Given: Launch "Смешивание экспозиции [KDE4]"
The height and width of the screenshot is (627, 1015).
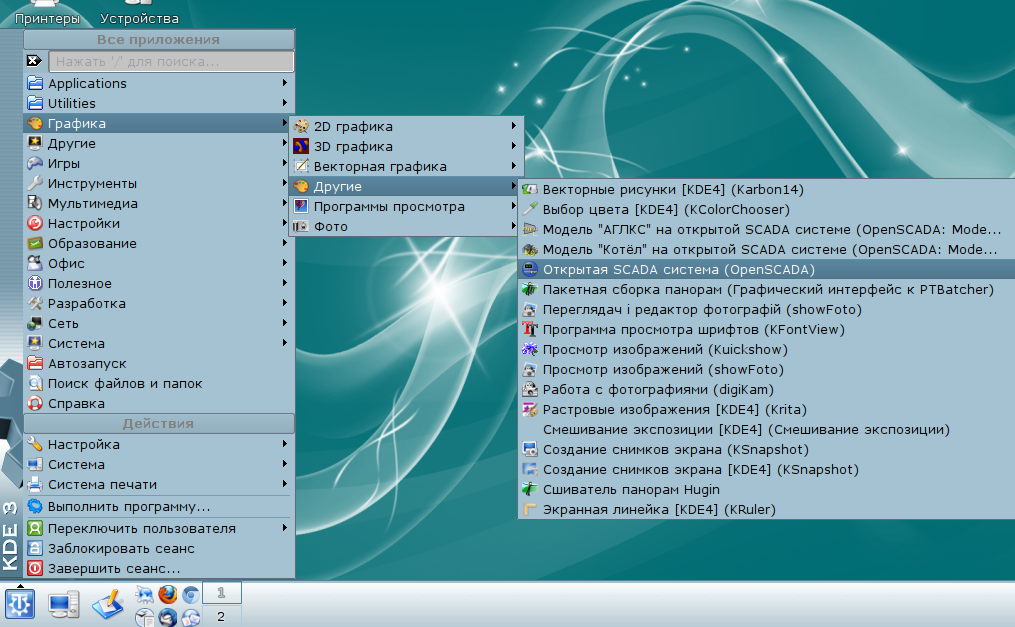Looking at the screenshot, I should click(766, 430).
